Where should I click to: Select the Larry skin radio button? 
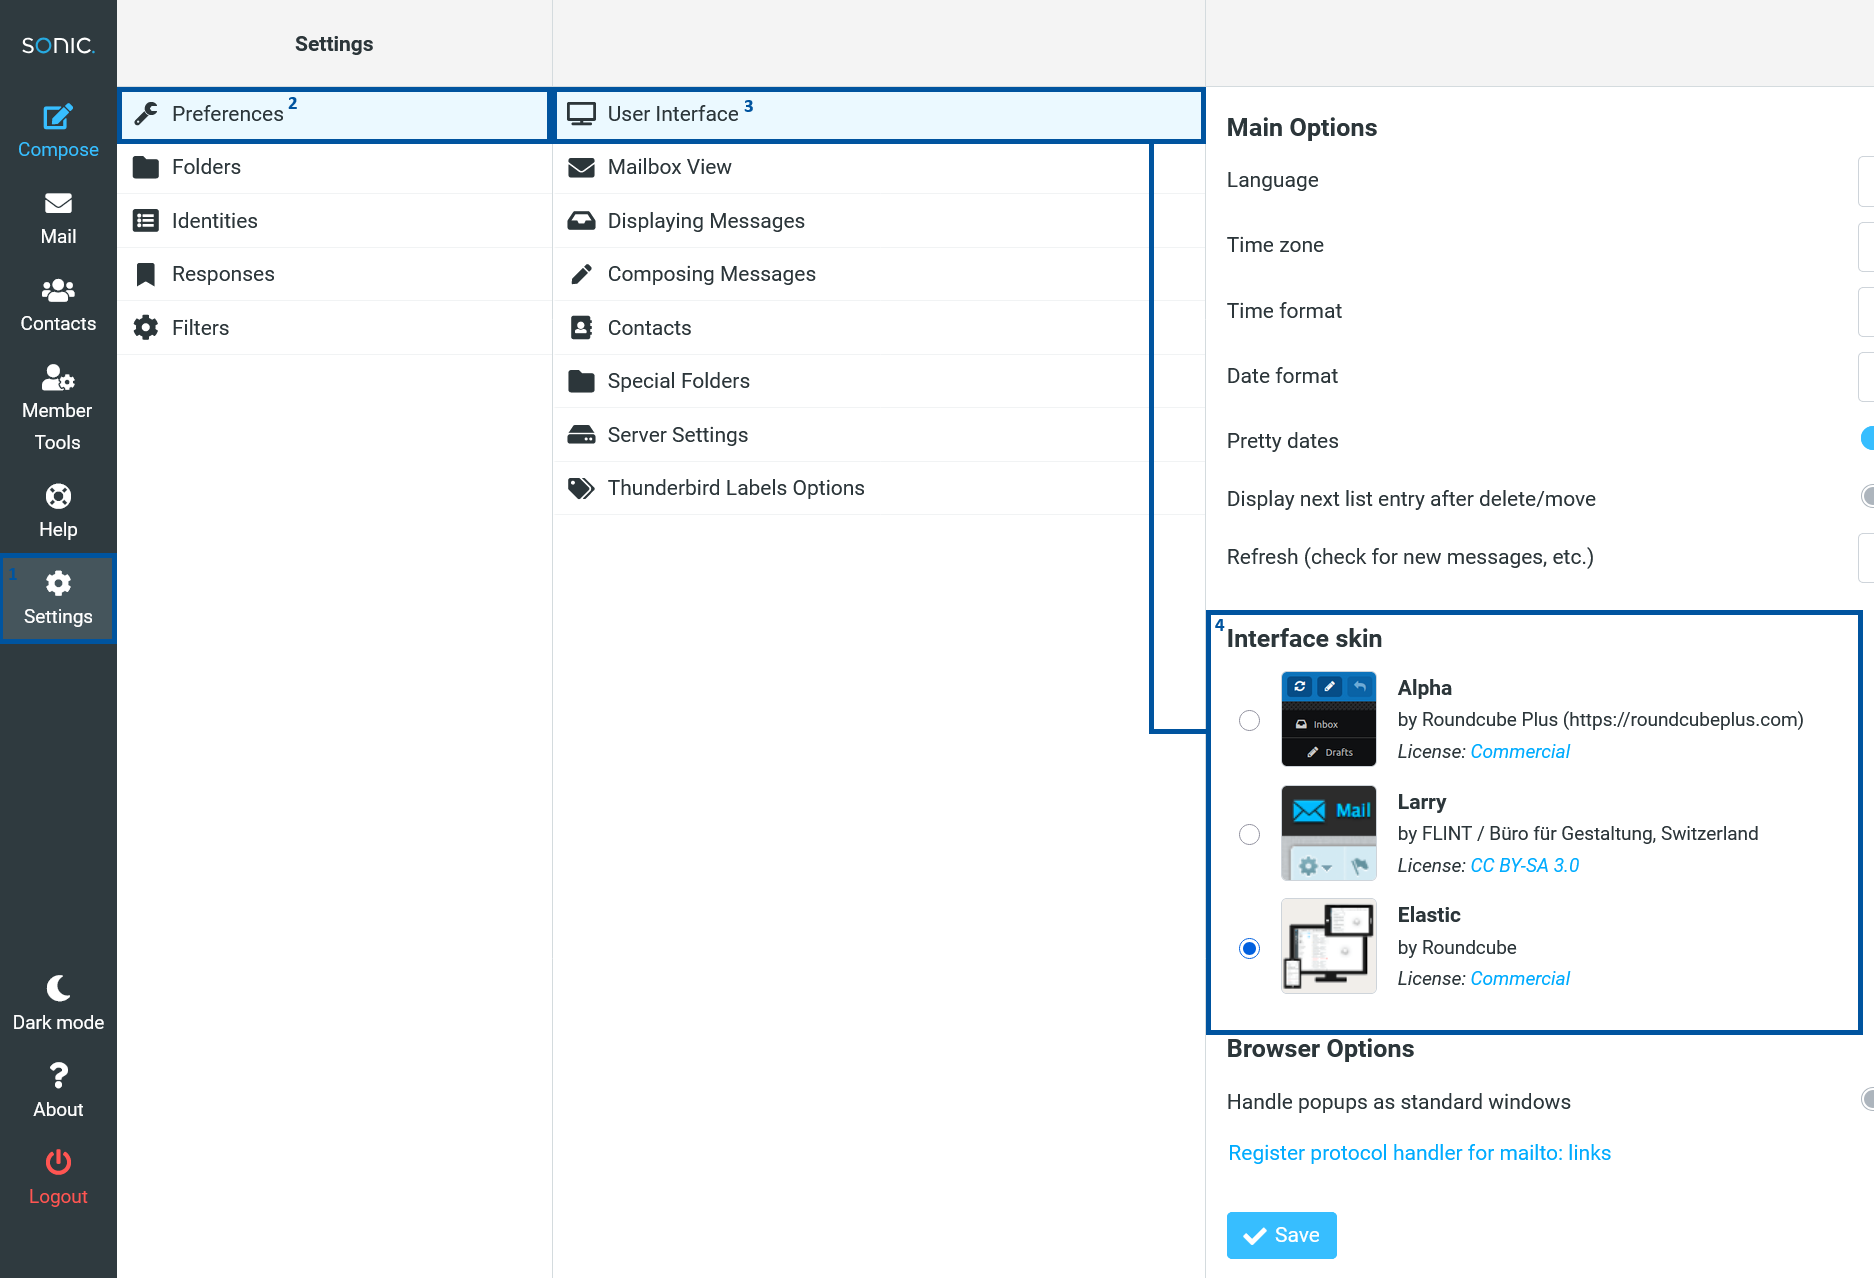pos(1249,834)
